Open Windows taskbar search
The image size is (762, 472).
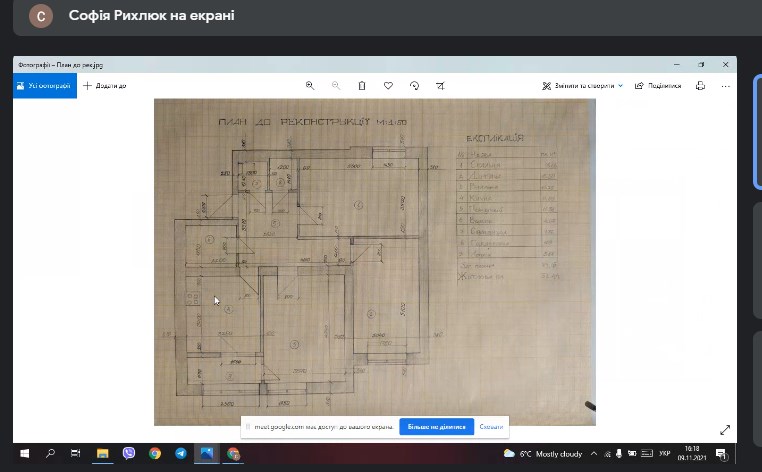pos(50,454)
